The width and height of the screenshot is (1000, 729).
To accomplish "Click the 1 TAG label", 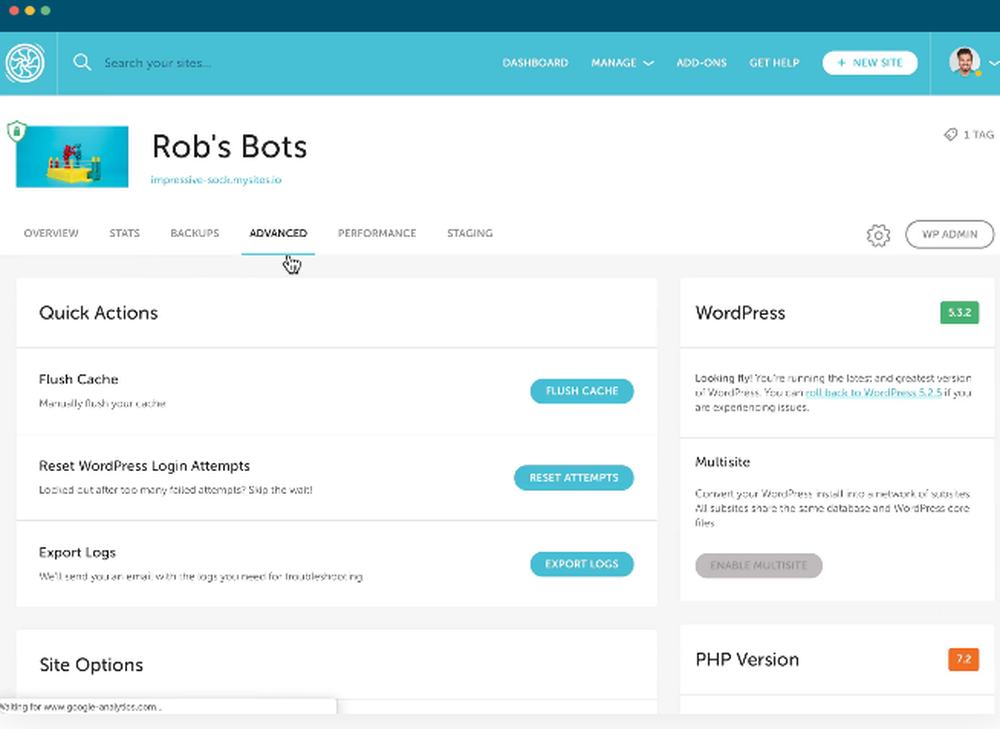I will (x=978, y=135).
